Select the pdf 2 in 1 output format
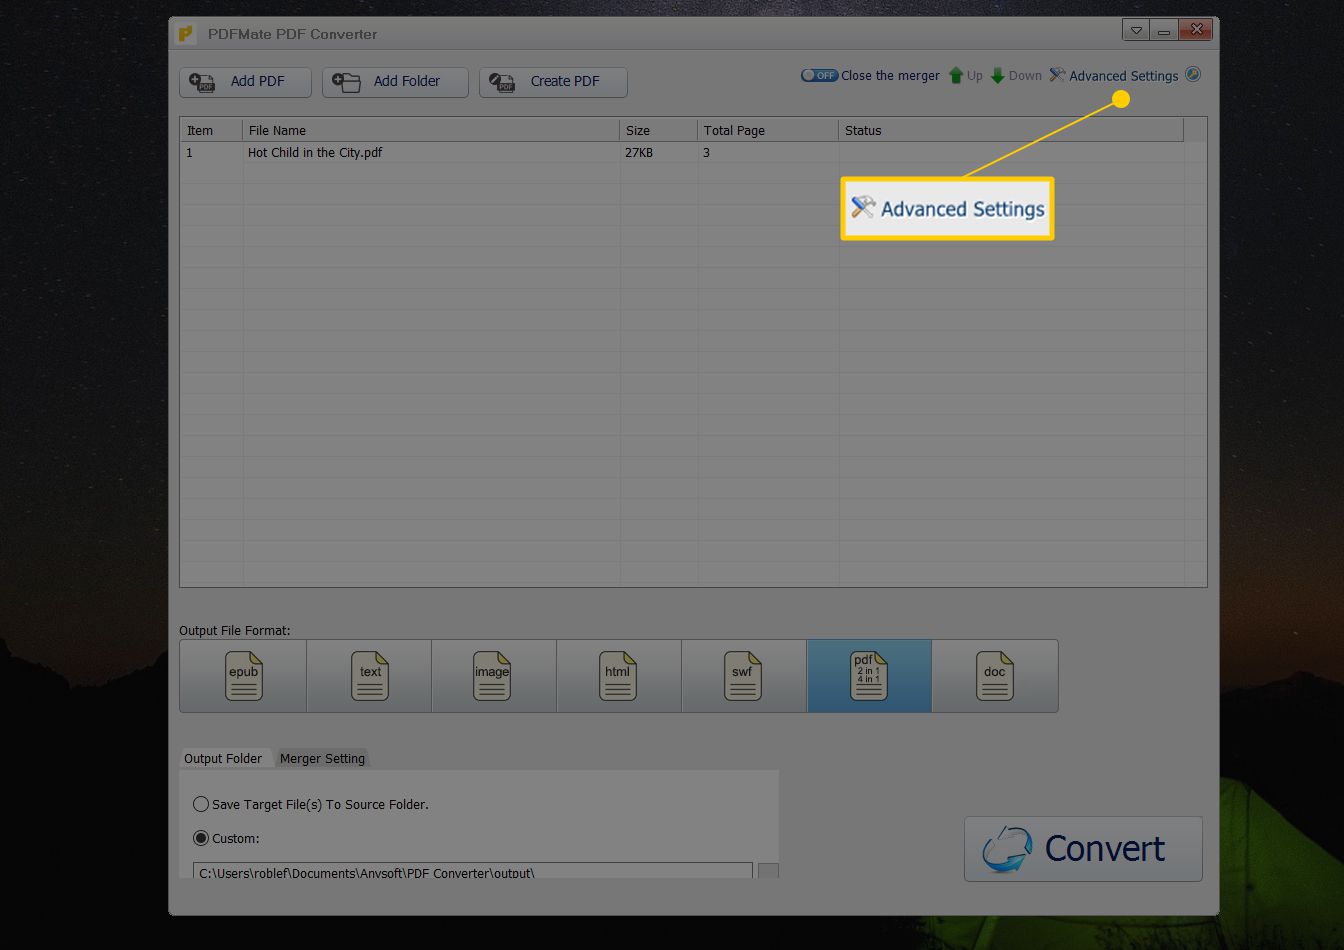The image size is (1344, 950). point(869,676)
